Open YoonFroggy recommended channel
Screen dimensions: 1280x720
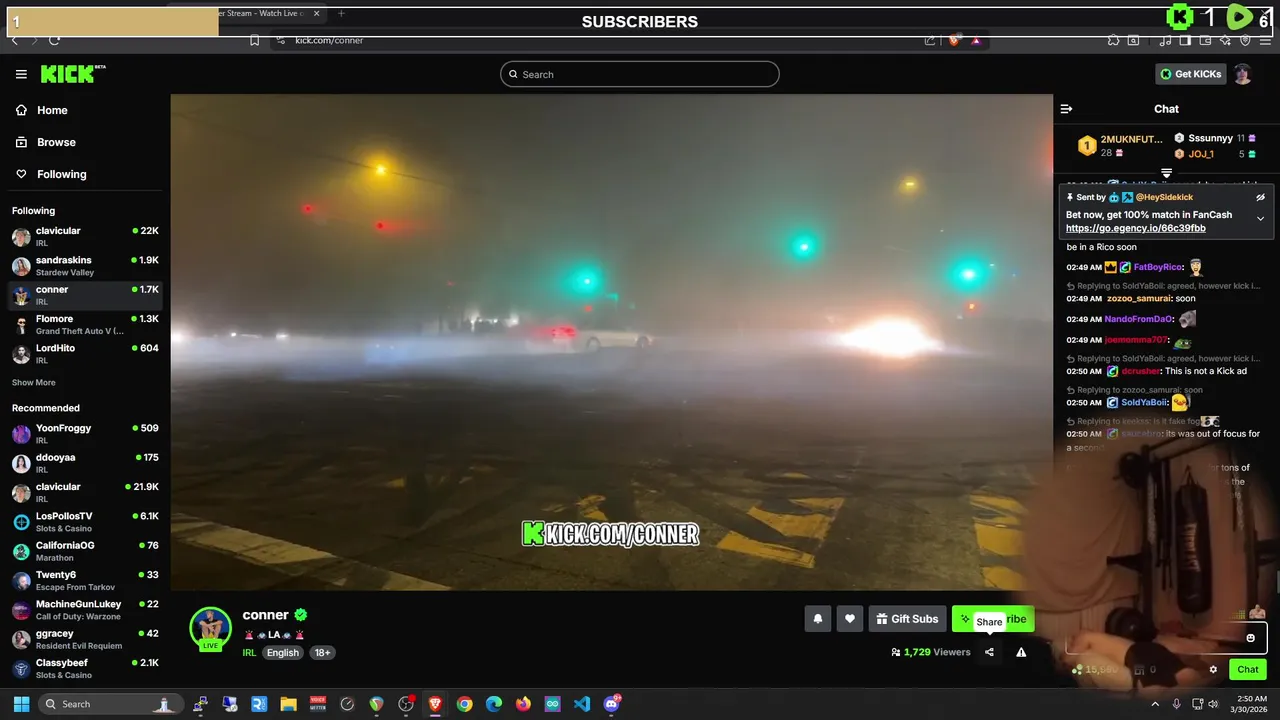(85, 433)
